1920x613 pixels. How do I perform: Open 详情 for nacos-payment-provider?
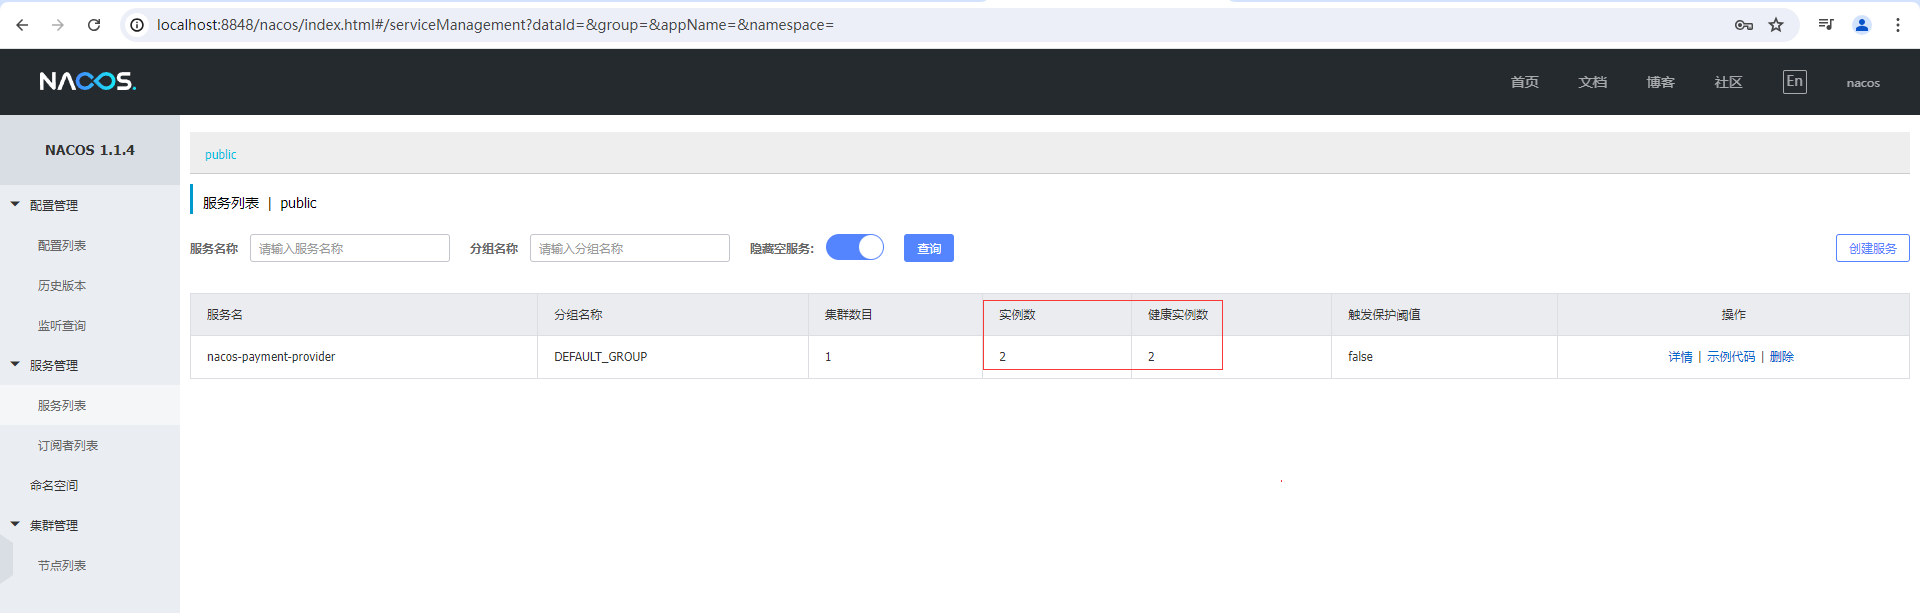1680,357
